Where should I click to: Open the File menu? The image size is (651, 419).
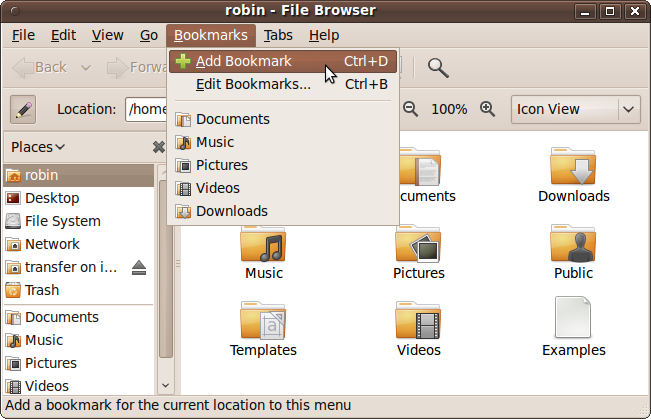click(x=23, y=35)
